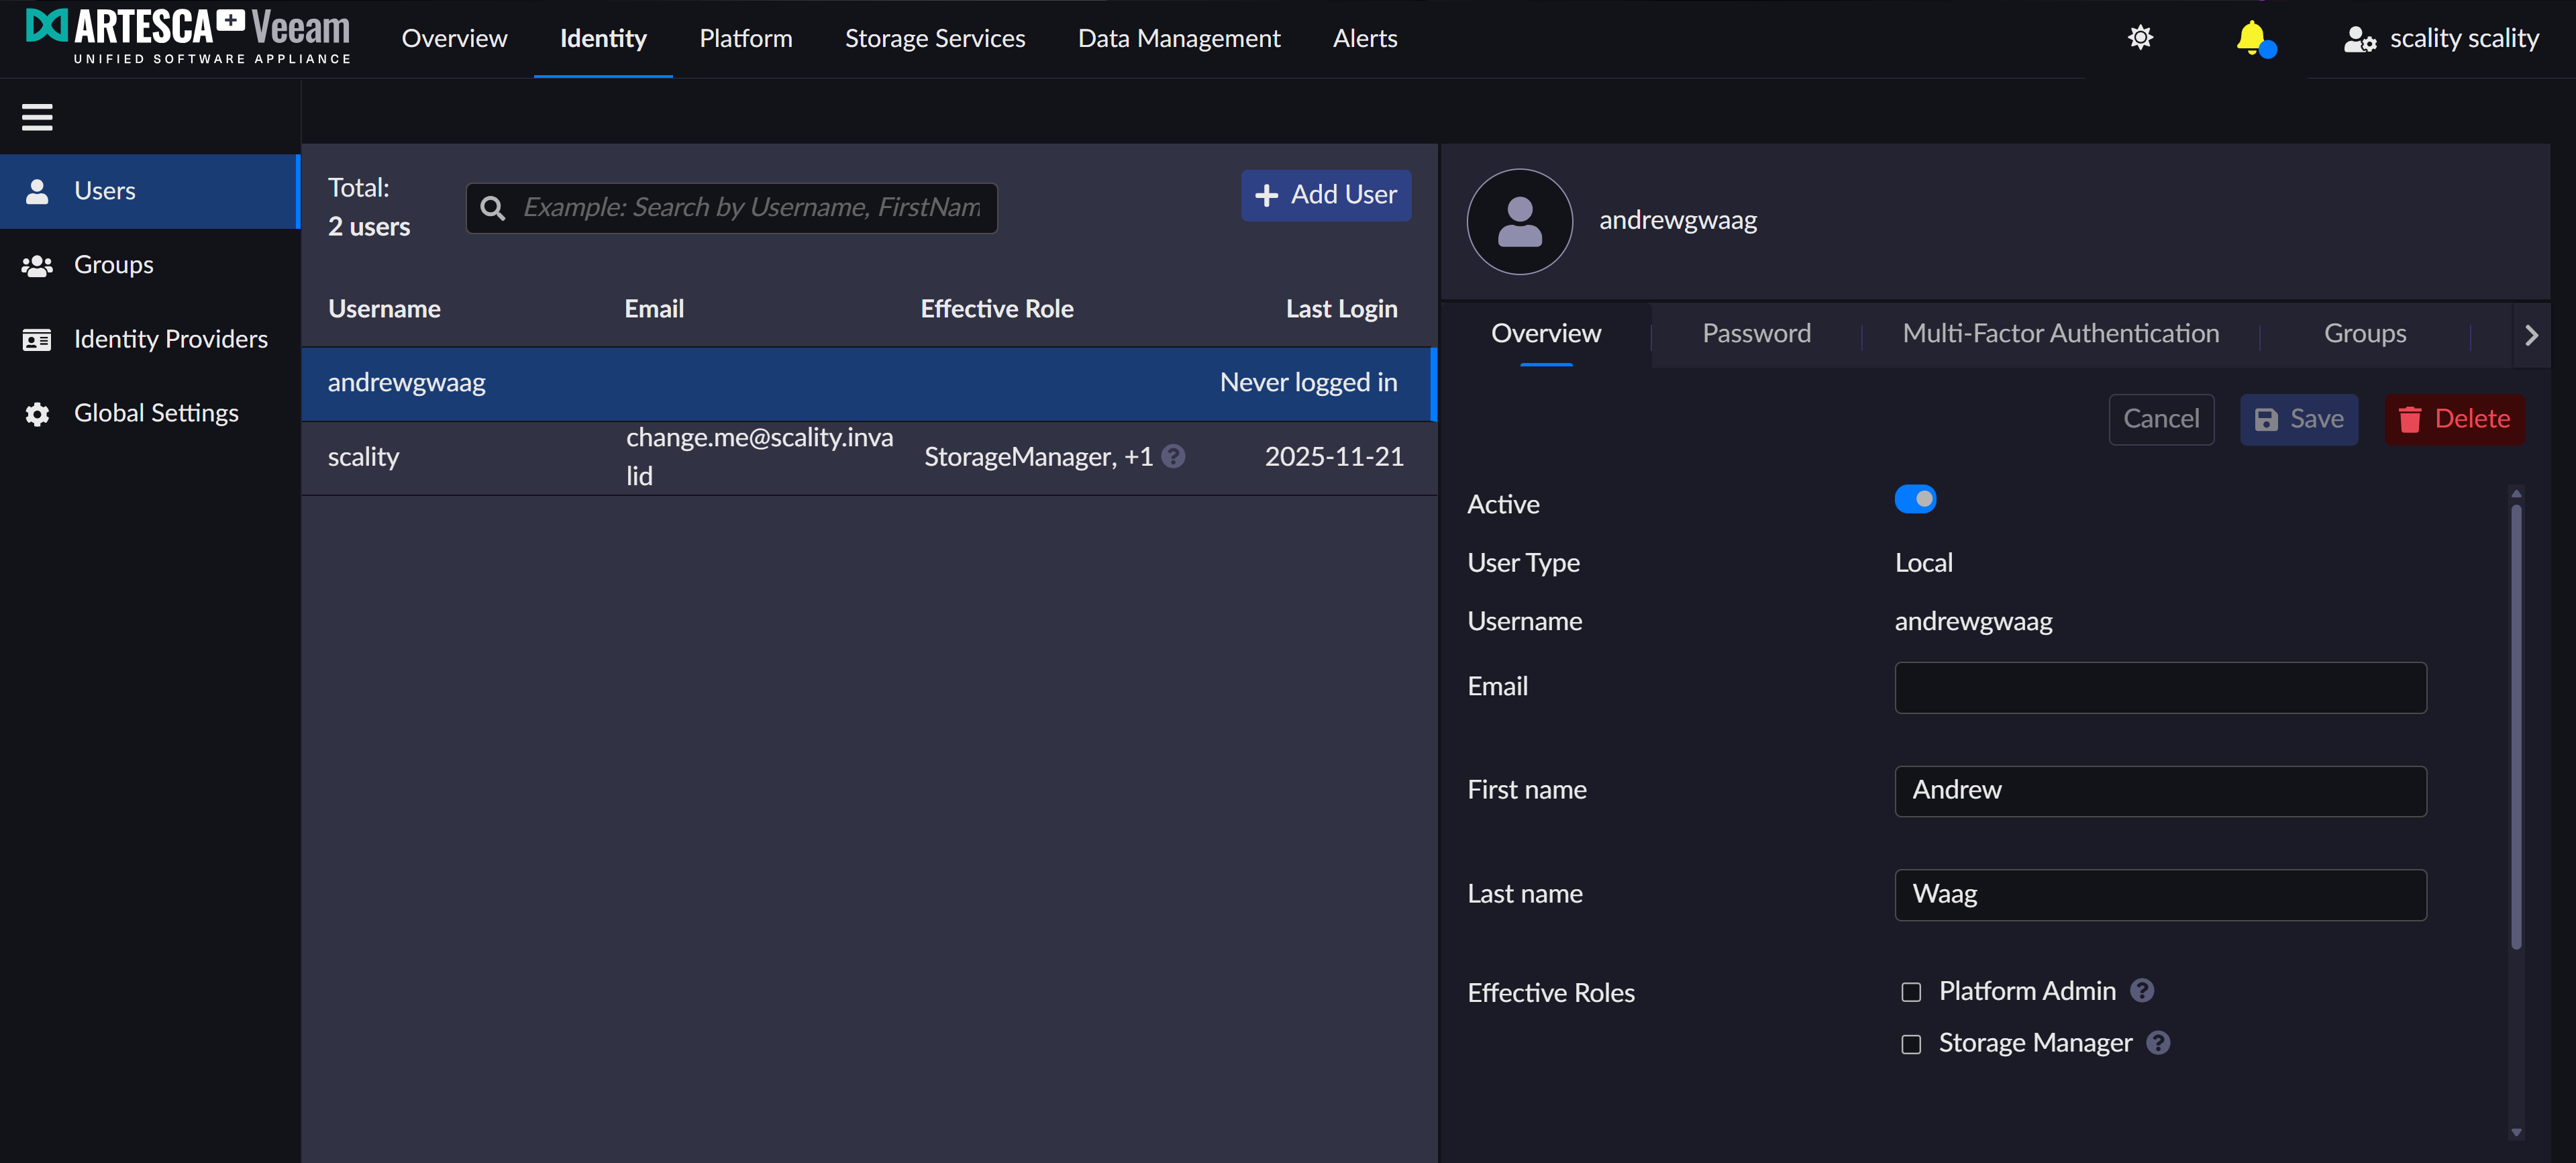2576x1163 pixels.
Task: Check the Storage Manager role checkbox
Action: tap(1911, 1044)
